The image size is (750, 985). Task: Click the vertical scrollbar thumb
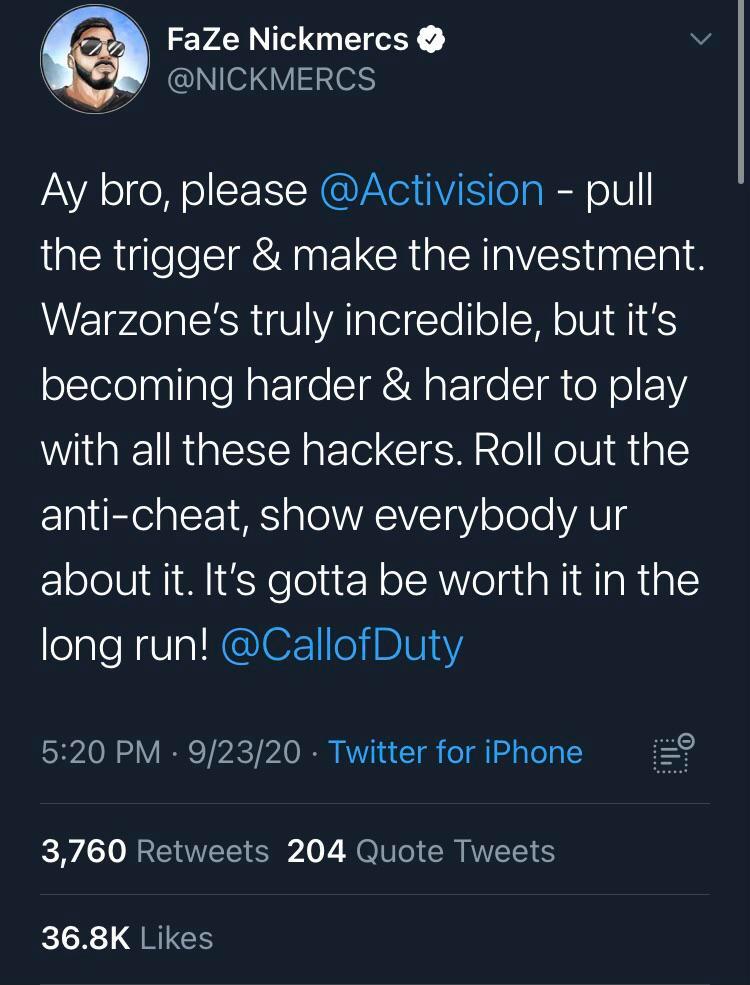(x=741, y=80)
